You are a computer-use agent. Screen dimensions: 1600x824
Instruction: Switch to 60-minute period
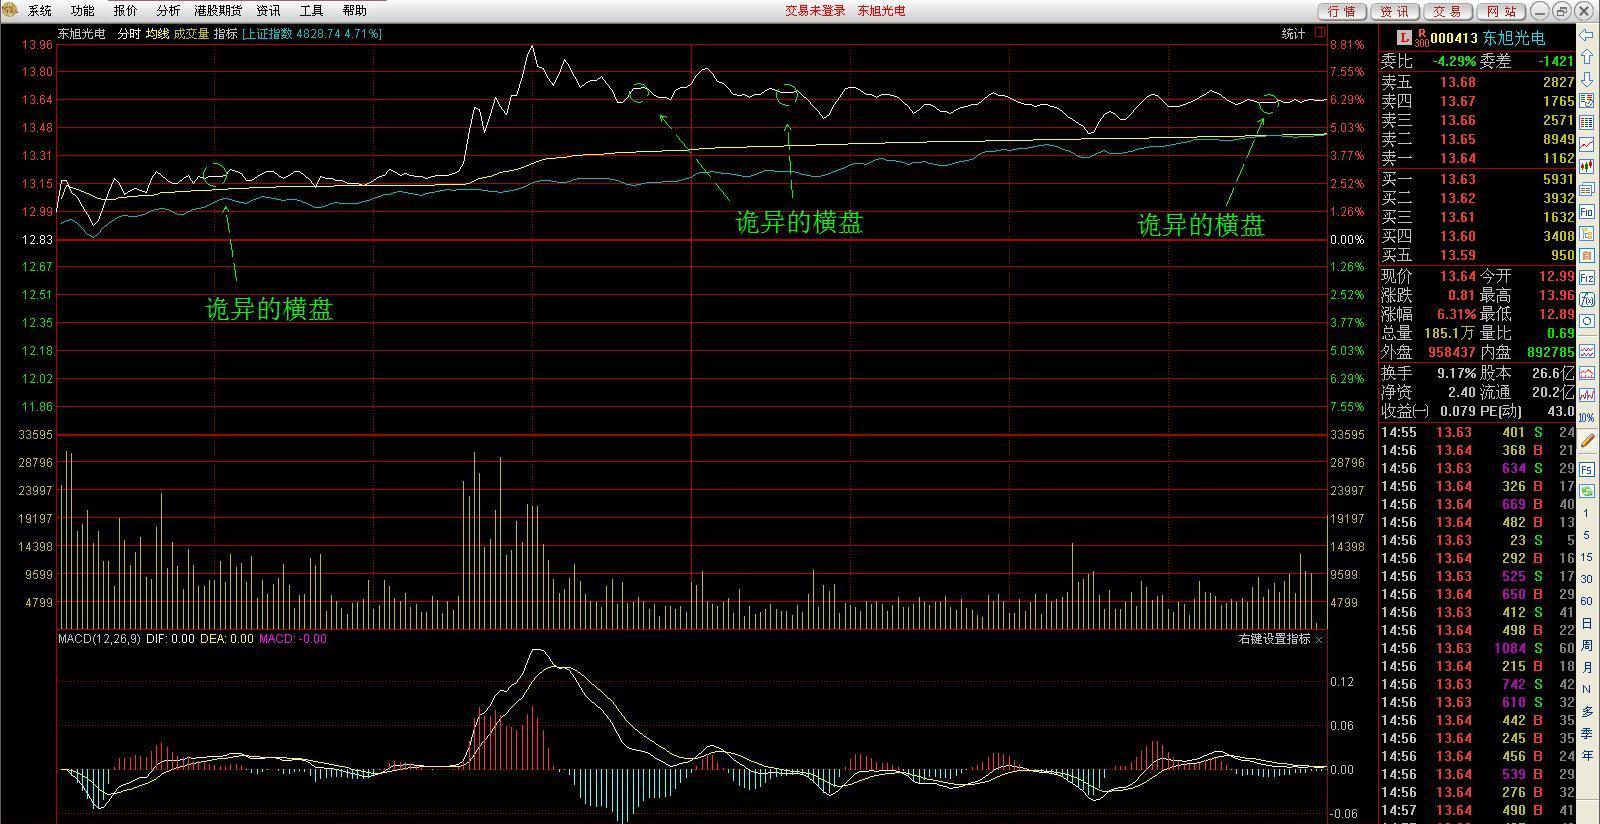click(1586, 600)
